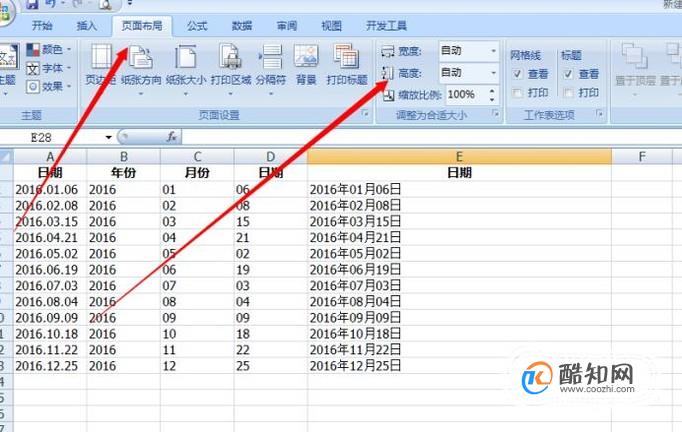Switch to the Formulas (公式) tab

197,26
